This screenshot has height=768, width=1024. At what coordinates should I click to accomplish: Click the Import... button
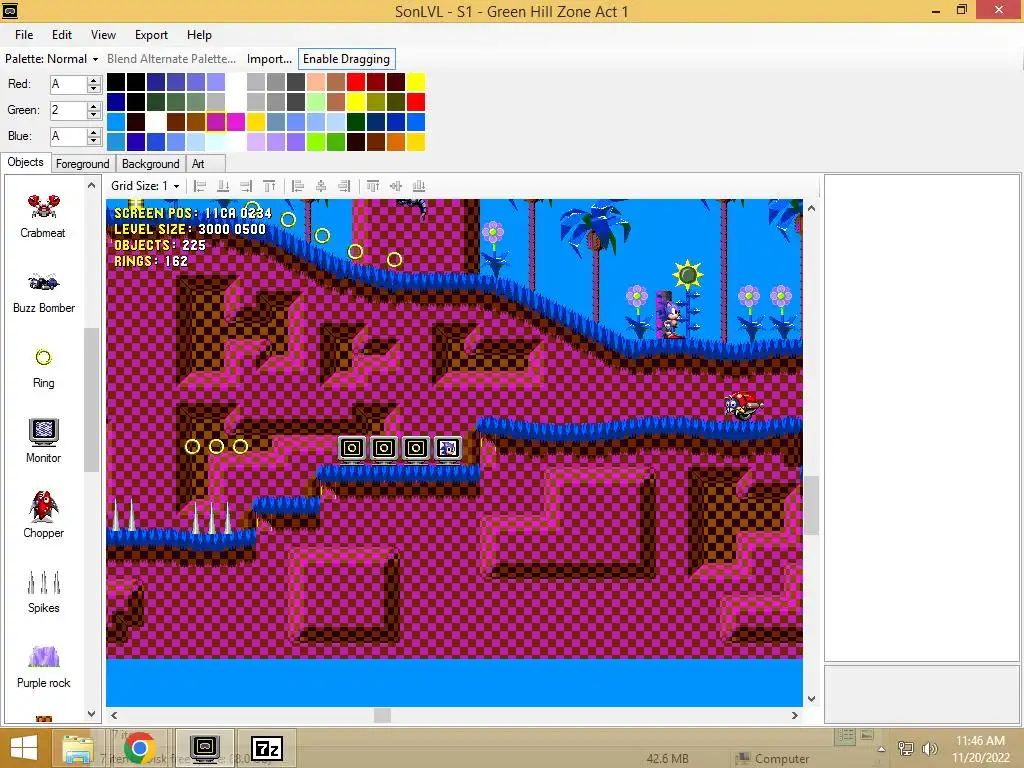pos(269,59)
